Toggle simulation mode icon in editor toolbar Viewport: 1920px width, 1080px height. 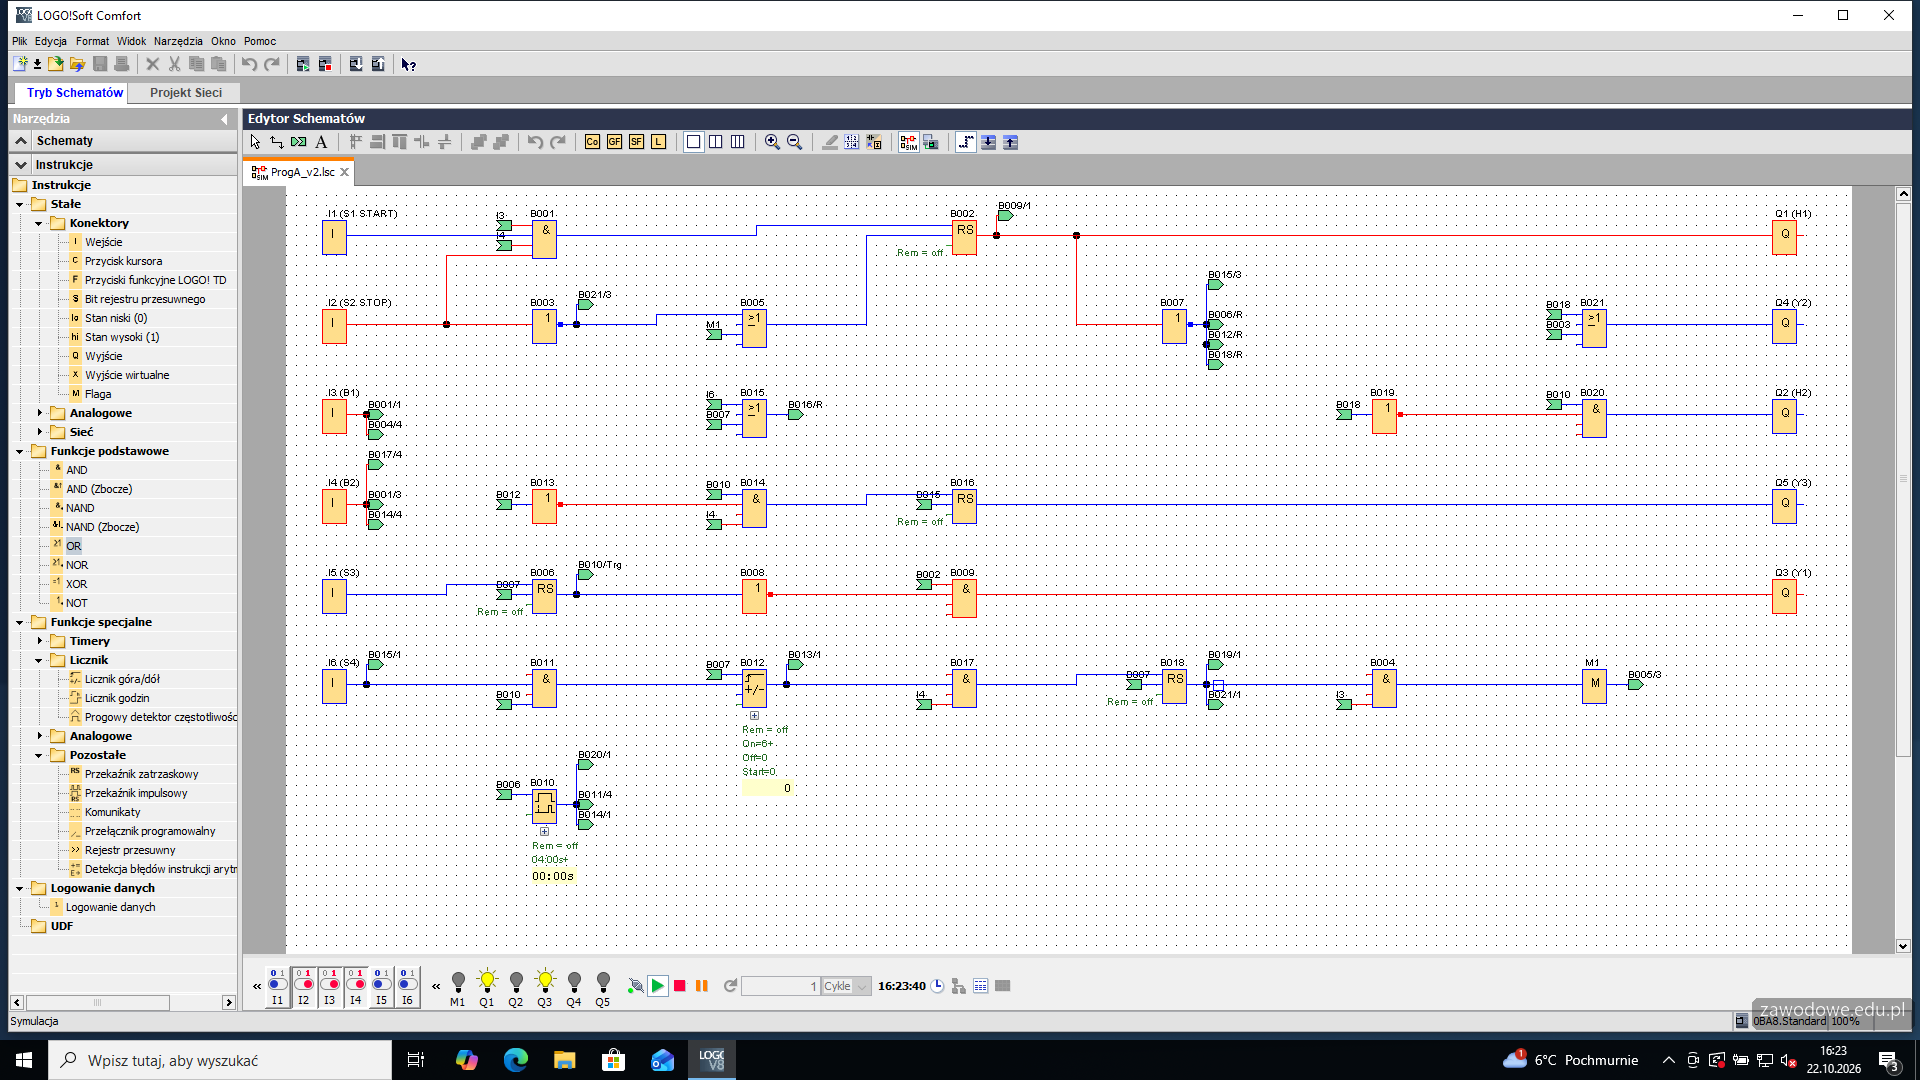pos(908,142)
